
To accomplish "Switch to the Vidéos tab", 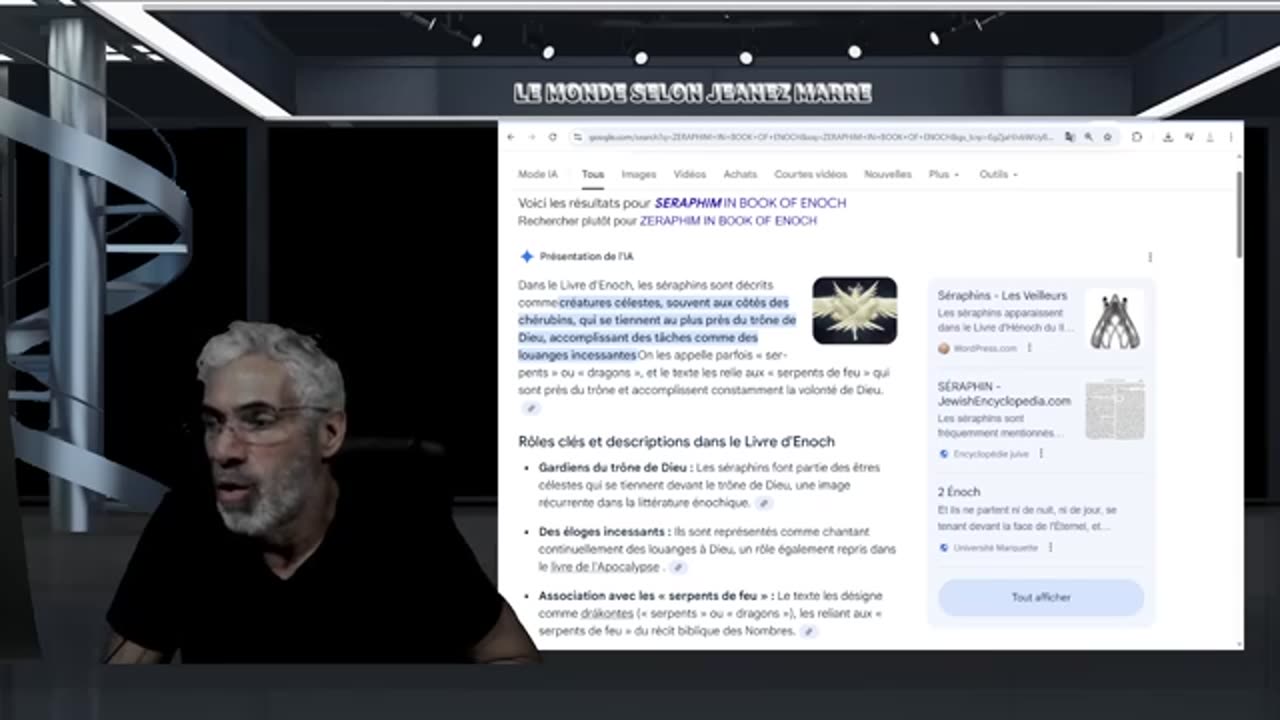I will 689,174.
